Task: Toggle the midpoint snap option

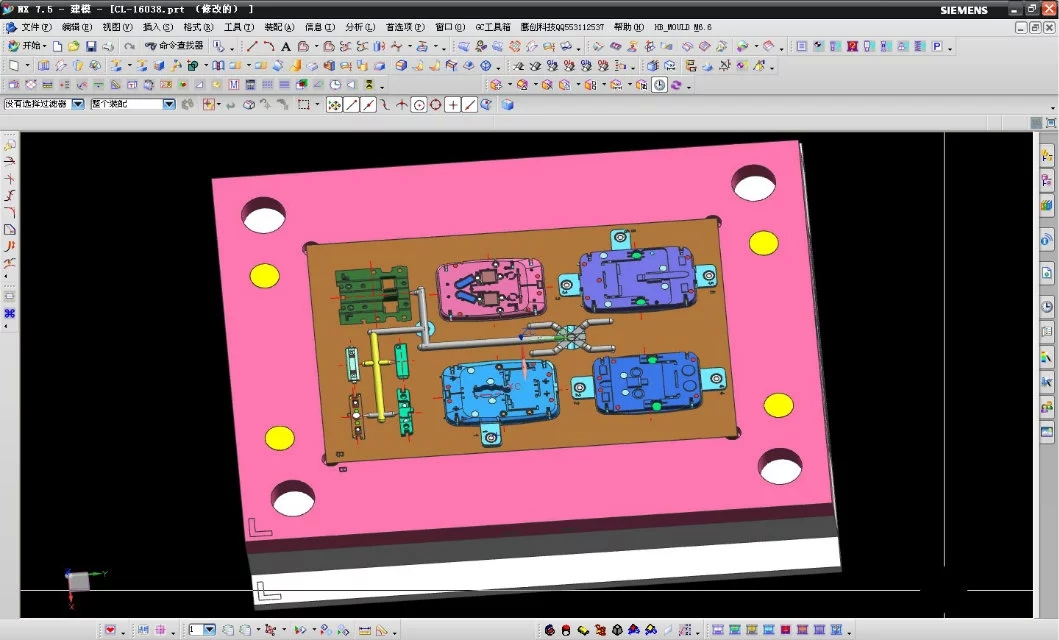Action: pos(368,105)
